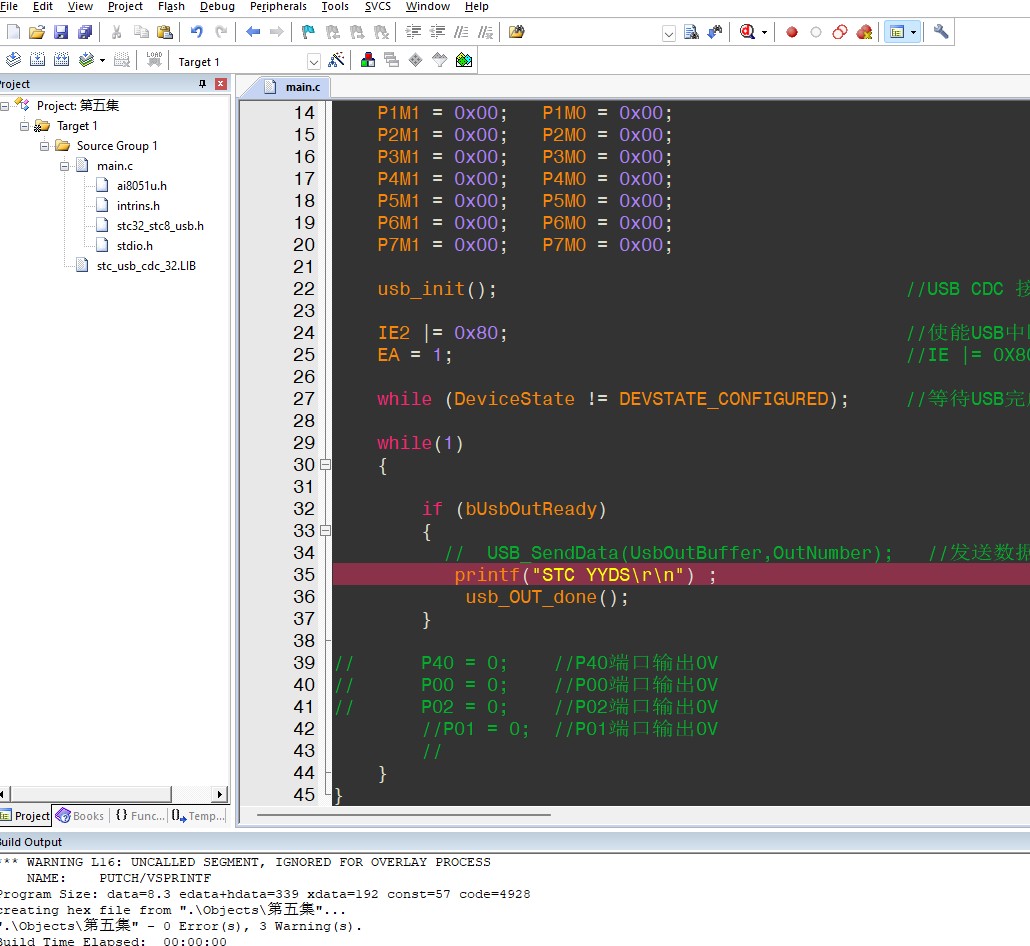Start debug session with magnifier icon
The width and height of the screenshot is (1030, 946).
(747, 32)
